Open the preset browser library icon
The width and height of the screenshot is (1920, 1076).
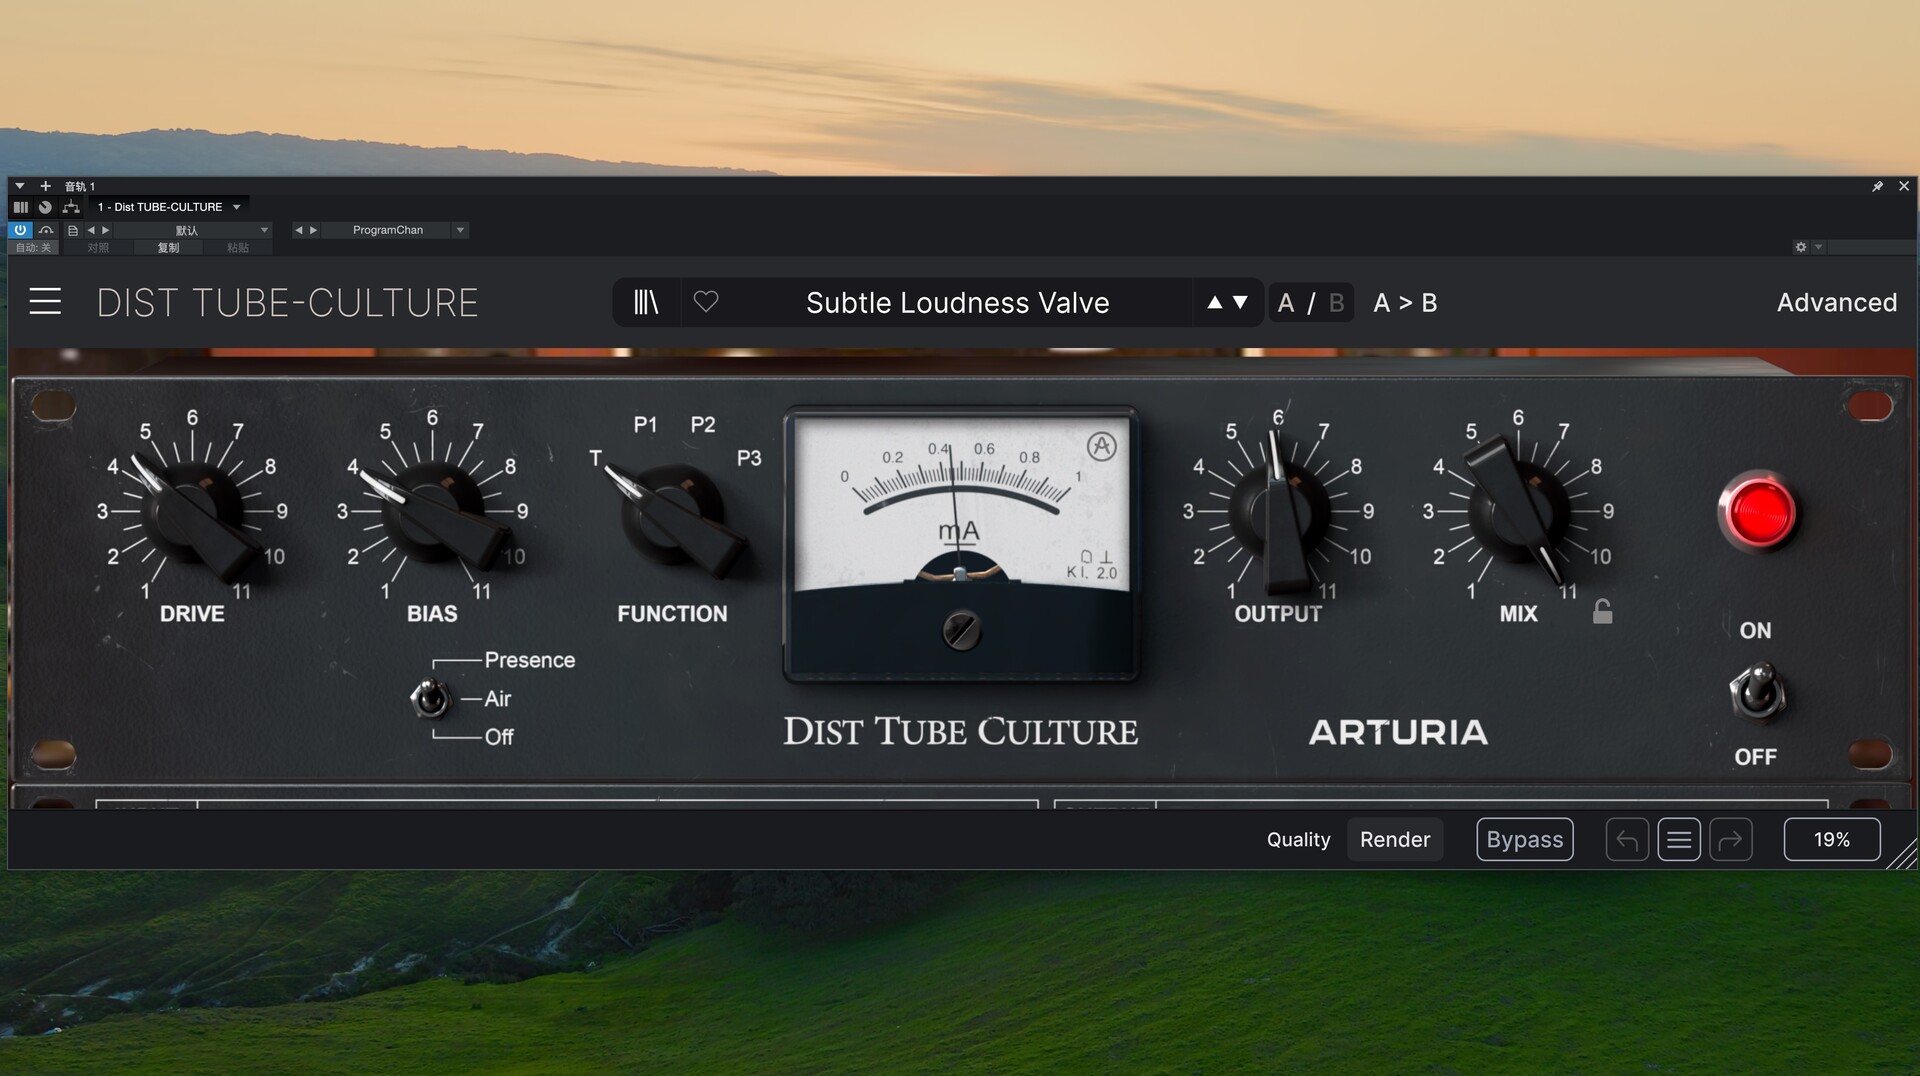pyautogui.click(x=646, y=302)
